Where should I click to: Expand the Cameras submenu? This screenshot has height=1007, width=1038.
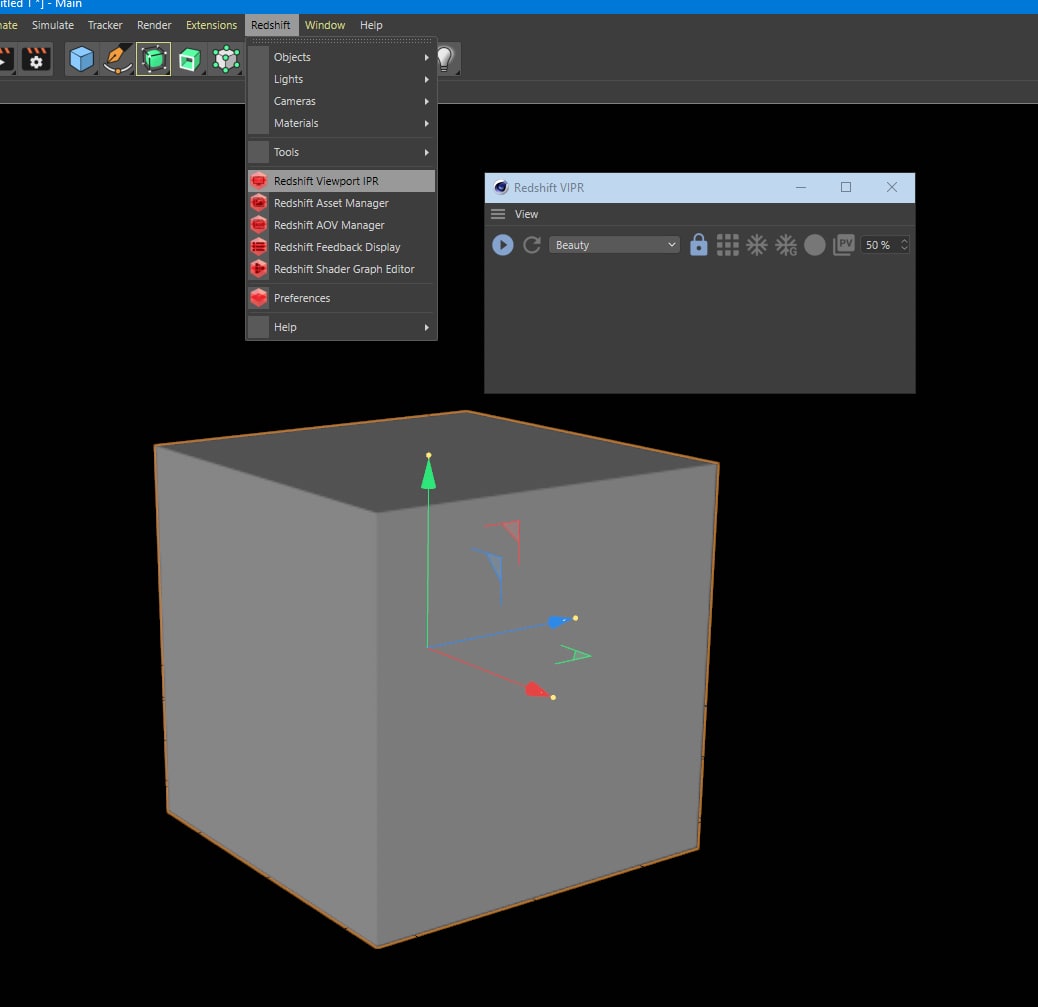pyautogui.click(x=342, y=101)
